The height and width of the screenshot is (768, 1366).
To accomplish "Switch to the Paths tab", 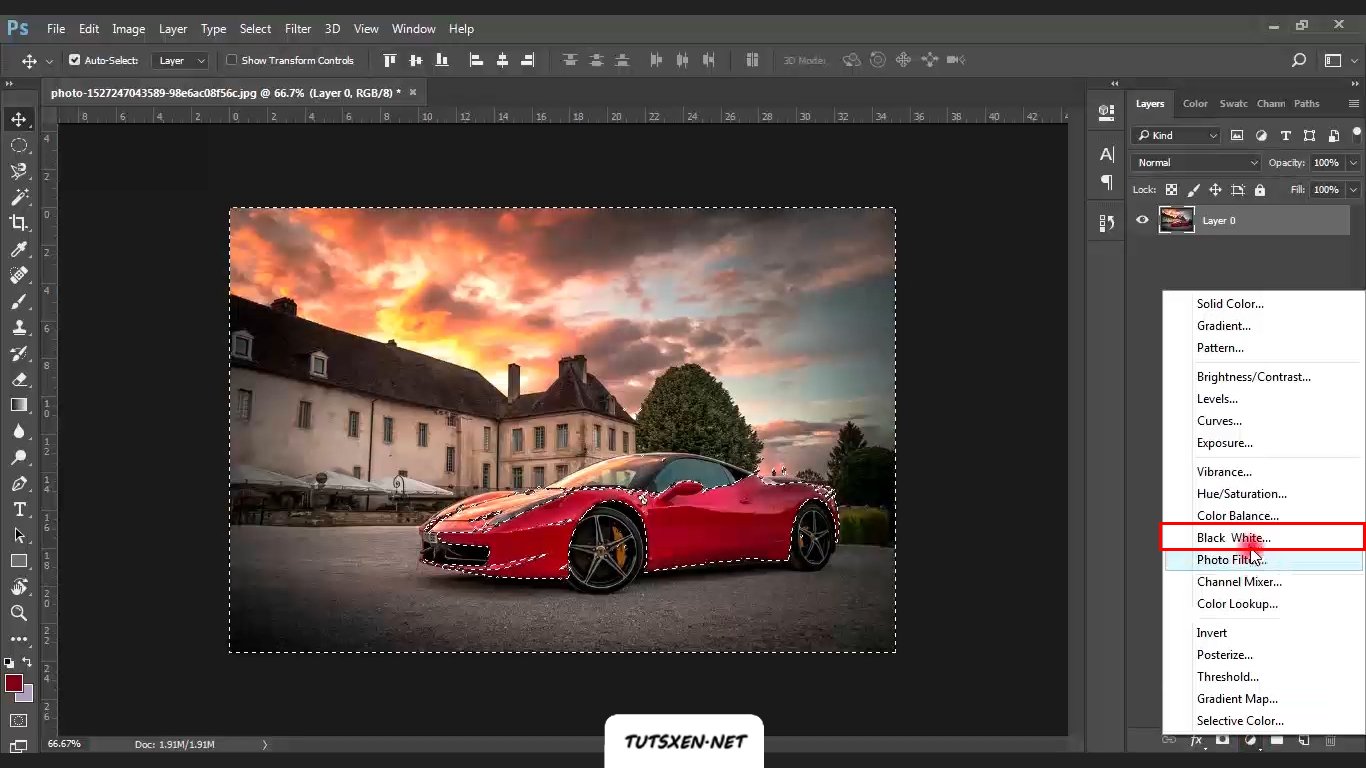I will coord(1306,103).
